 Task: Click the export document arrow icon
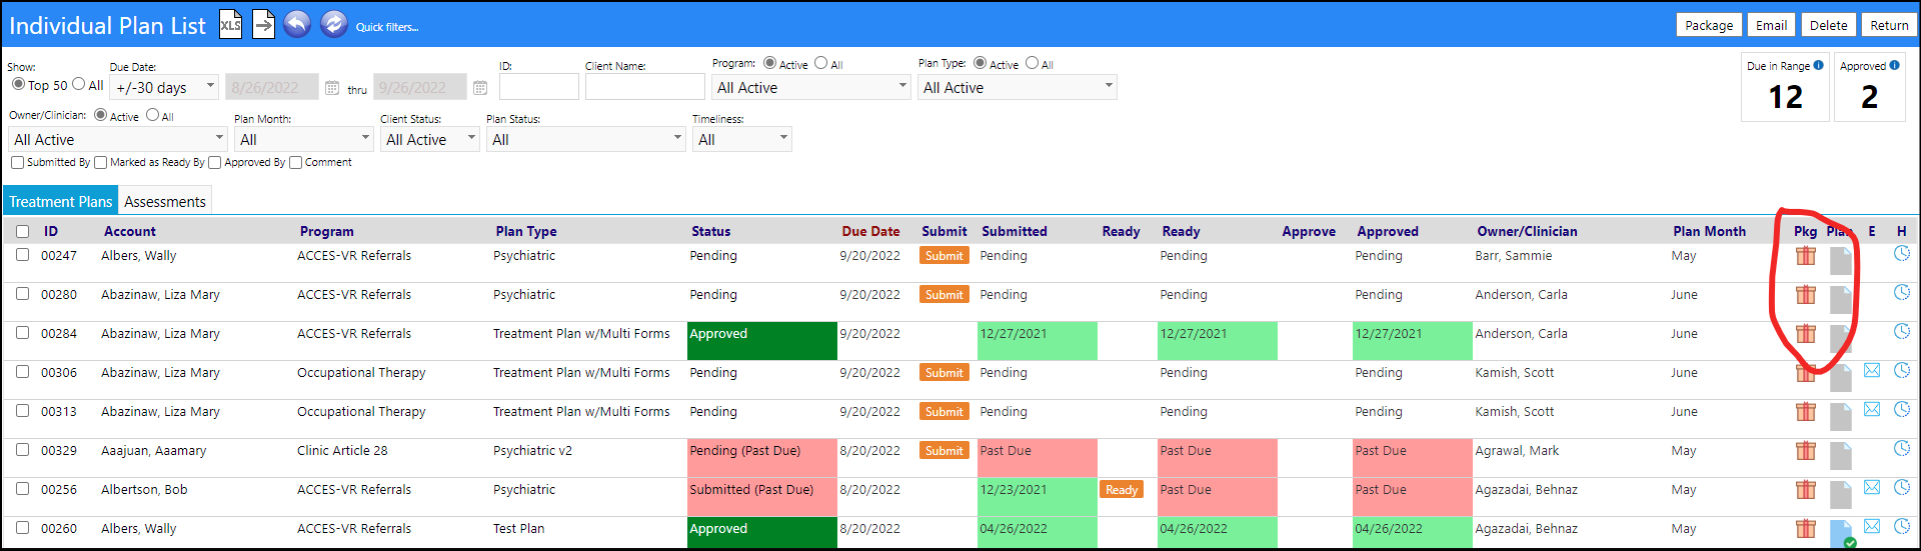(264, 24)
